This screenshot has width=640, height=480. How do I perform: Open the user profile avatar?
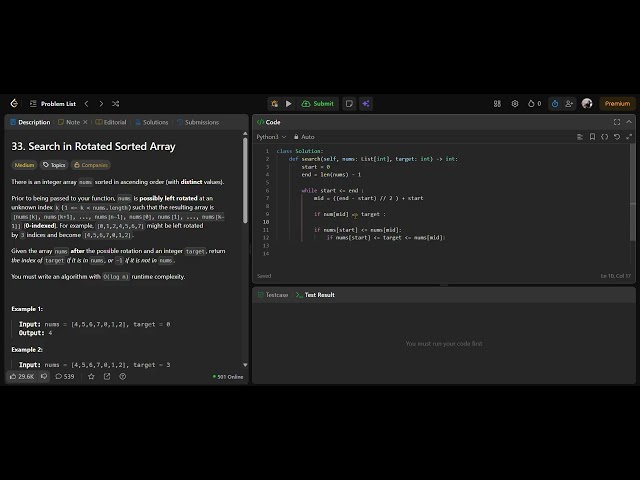[x=587, y=104]
